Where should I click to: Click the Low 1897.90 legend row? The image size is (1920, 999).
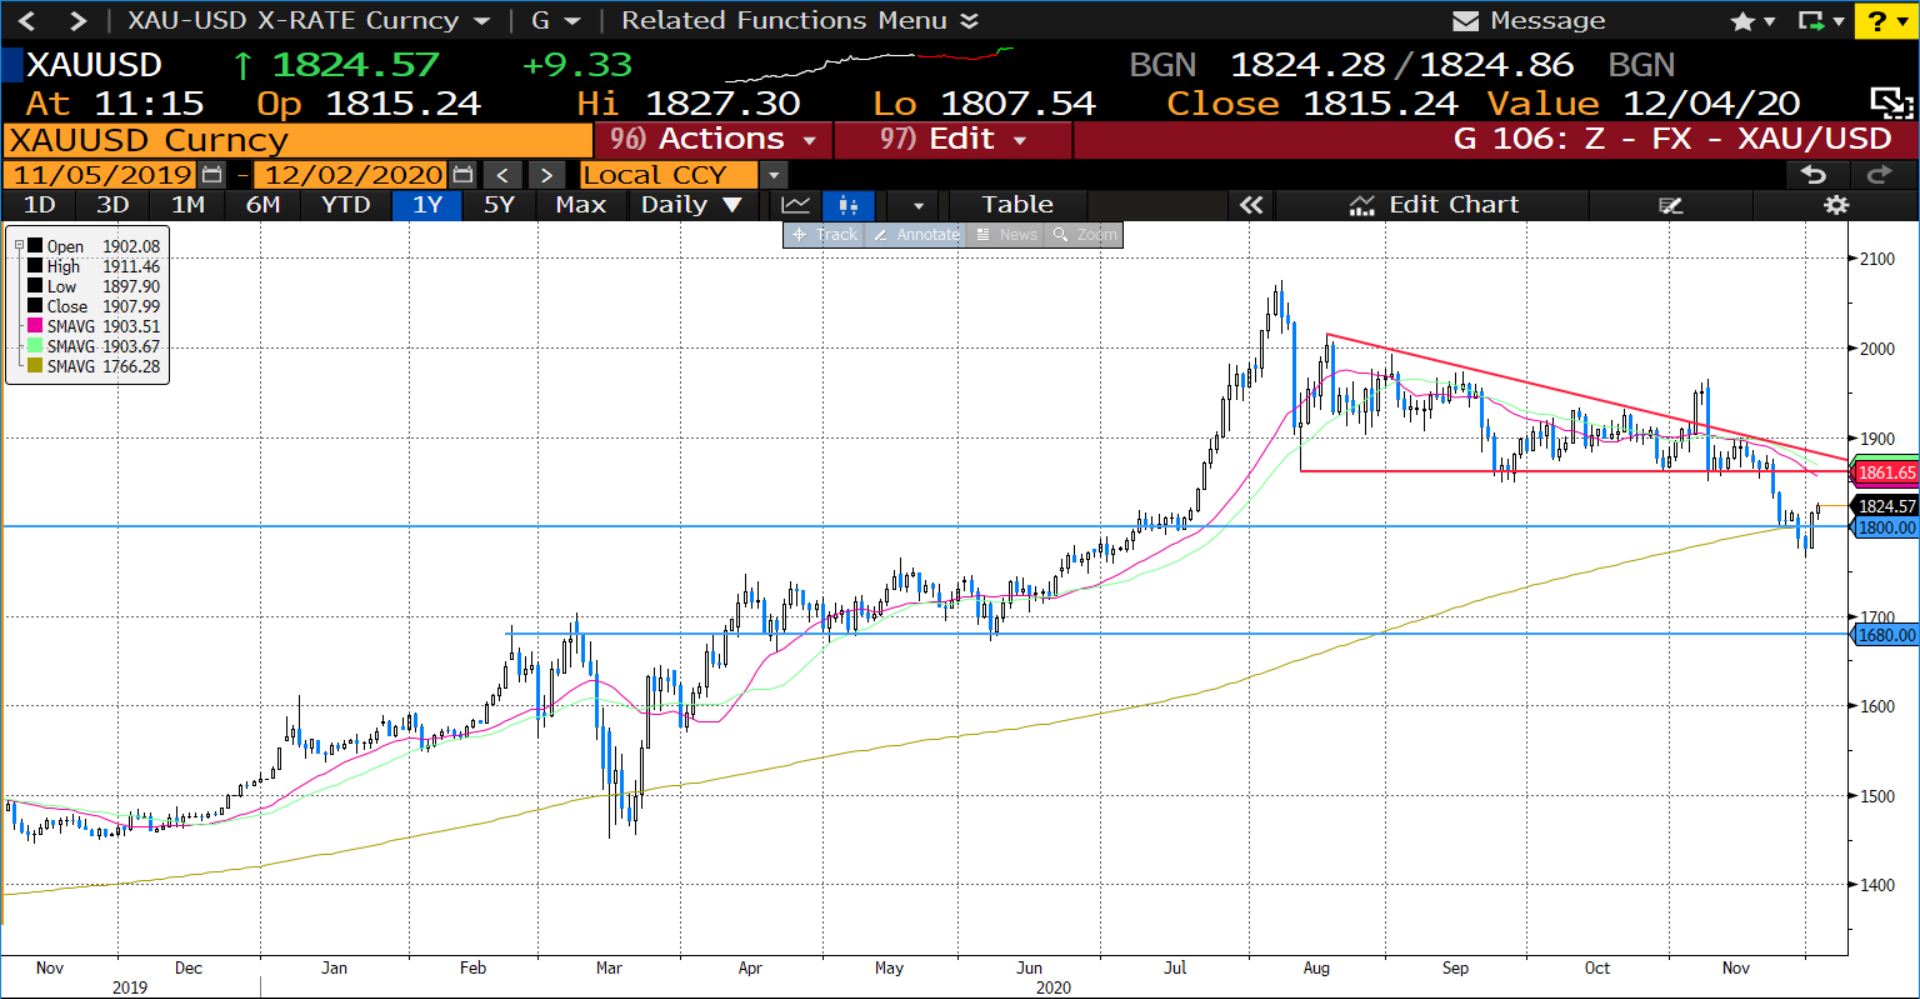94,286
